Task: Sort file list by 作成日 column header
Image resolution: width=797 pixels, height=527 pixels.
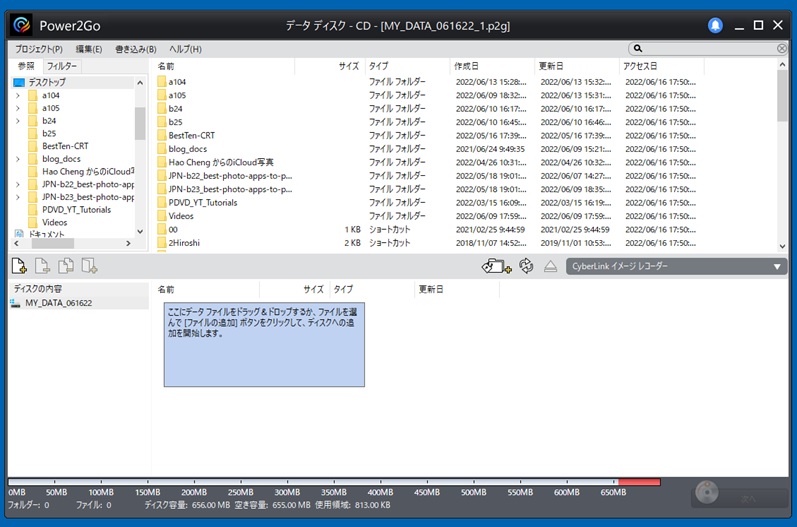Action: 492,66
